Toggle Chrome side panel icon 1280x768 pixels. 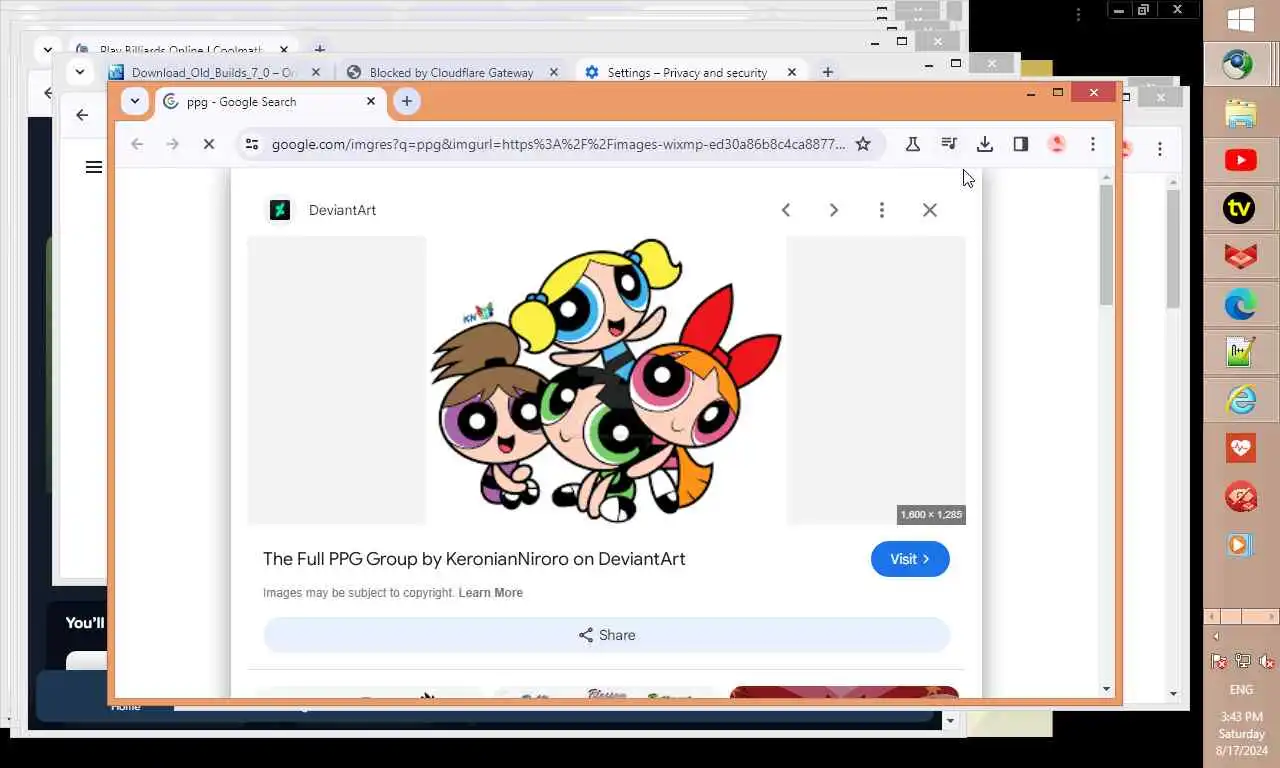1020,144
